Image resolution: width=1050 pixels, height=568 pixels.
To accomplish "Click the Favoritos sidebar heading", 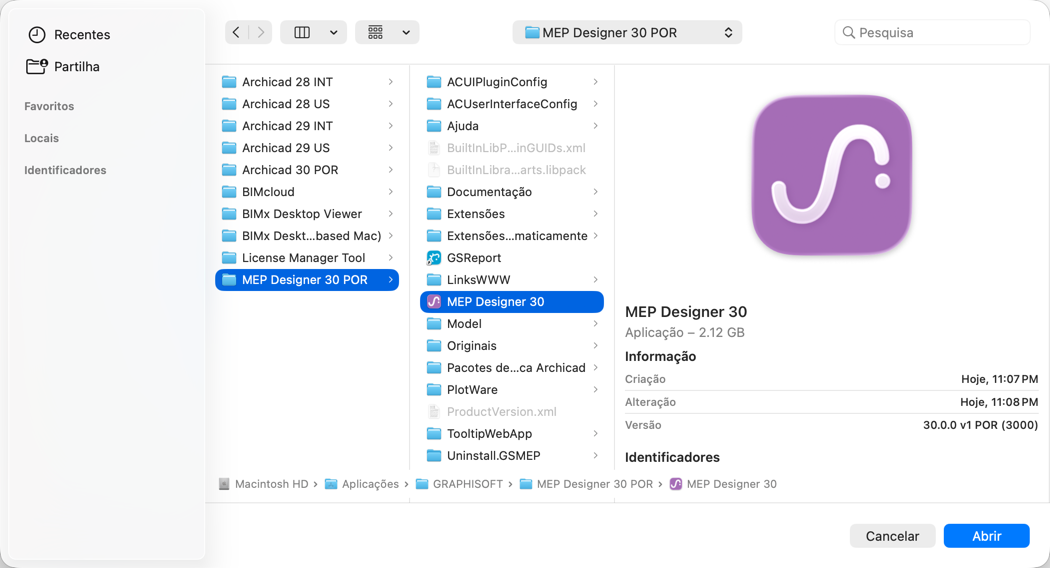I will click(49, 106).
